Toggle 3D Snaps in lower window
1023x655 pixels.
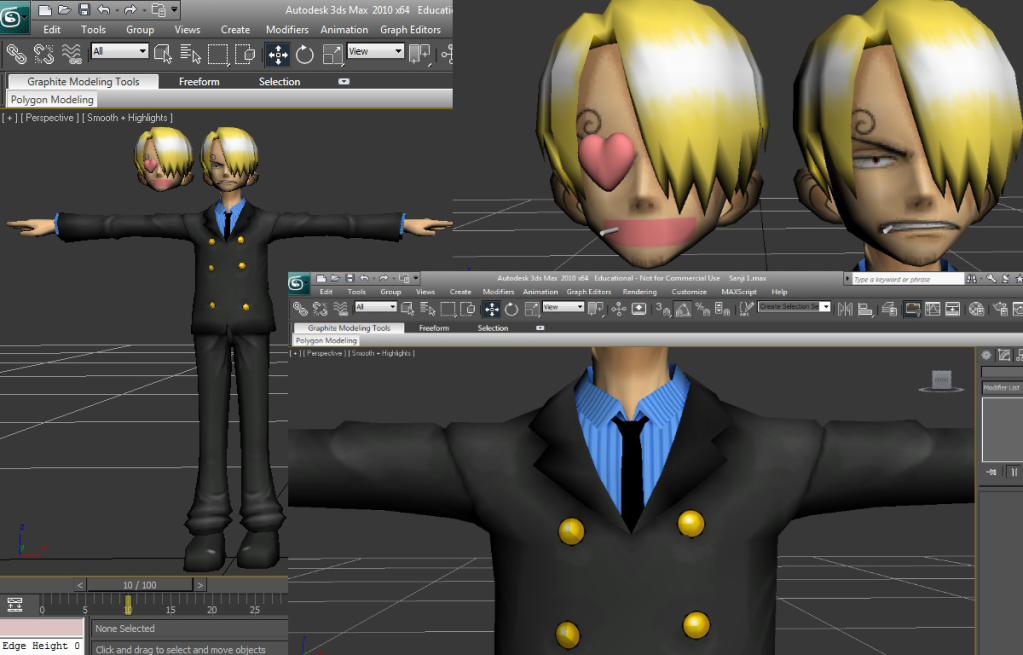663,309
